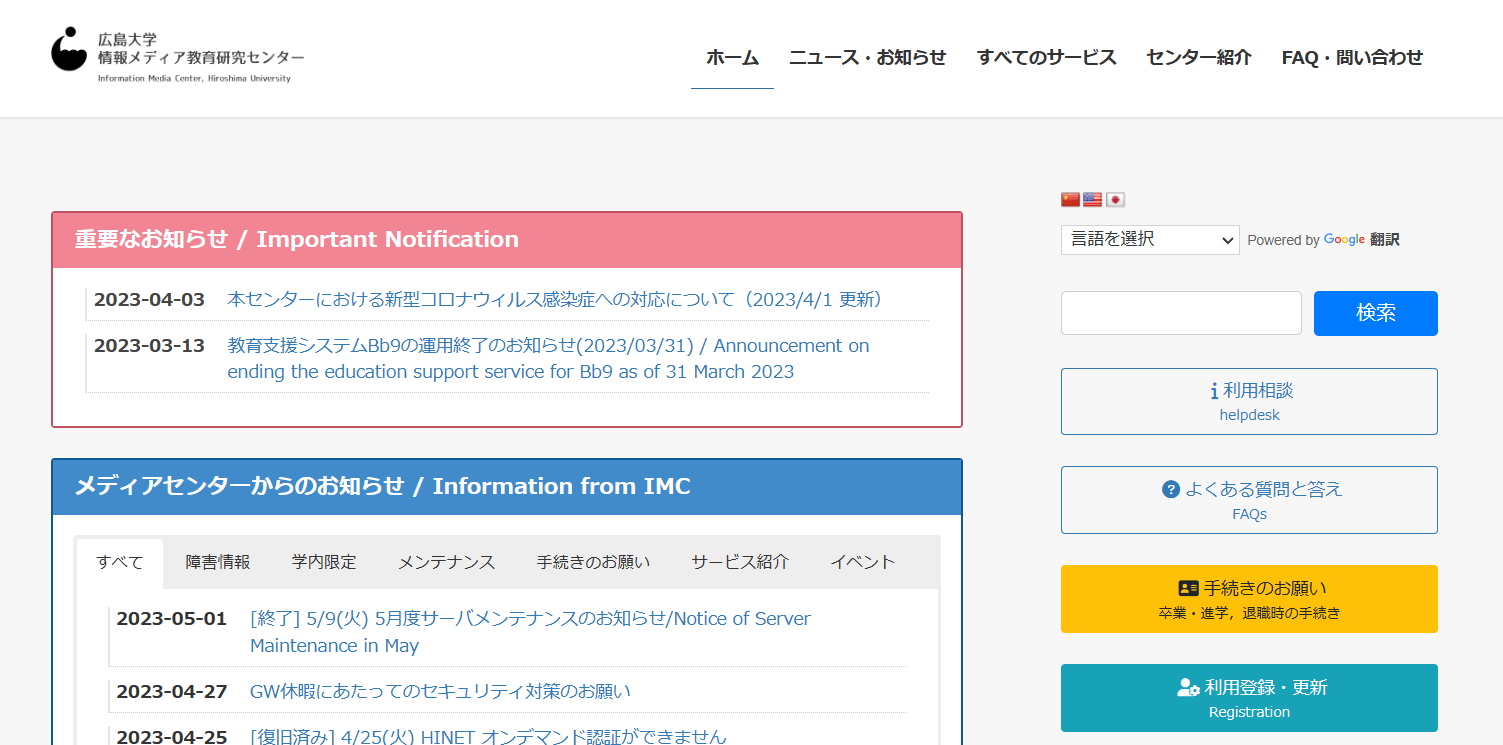
Task: Open the よくある質問と答え FAQs button
Action: click(x=1249, y=500)
